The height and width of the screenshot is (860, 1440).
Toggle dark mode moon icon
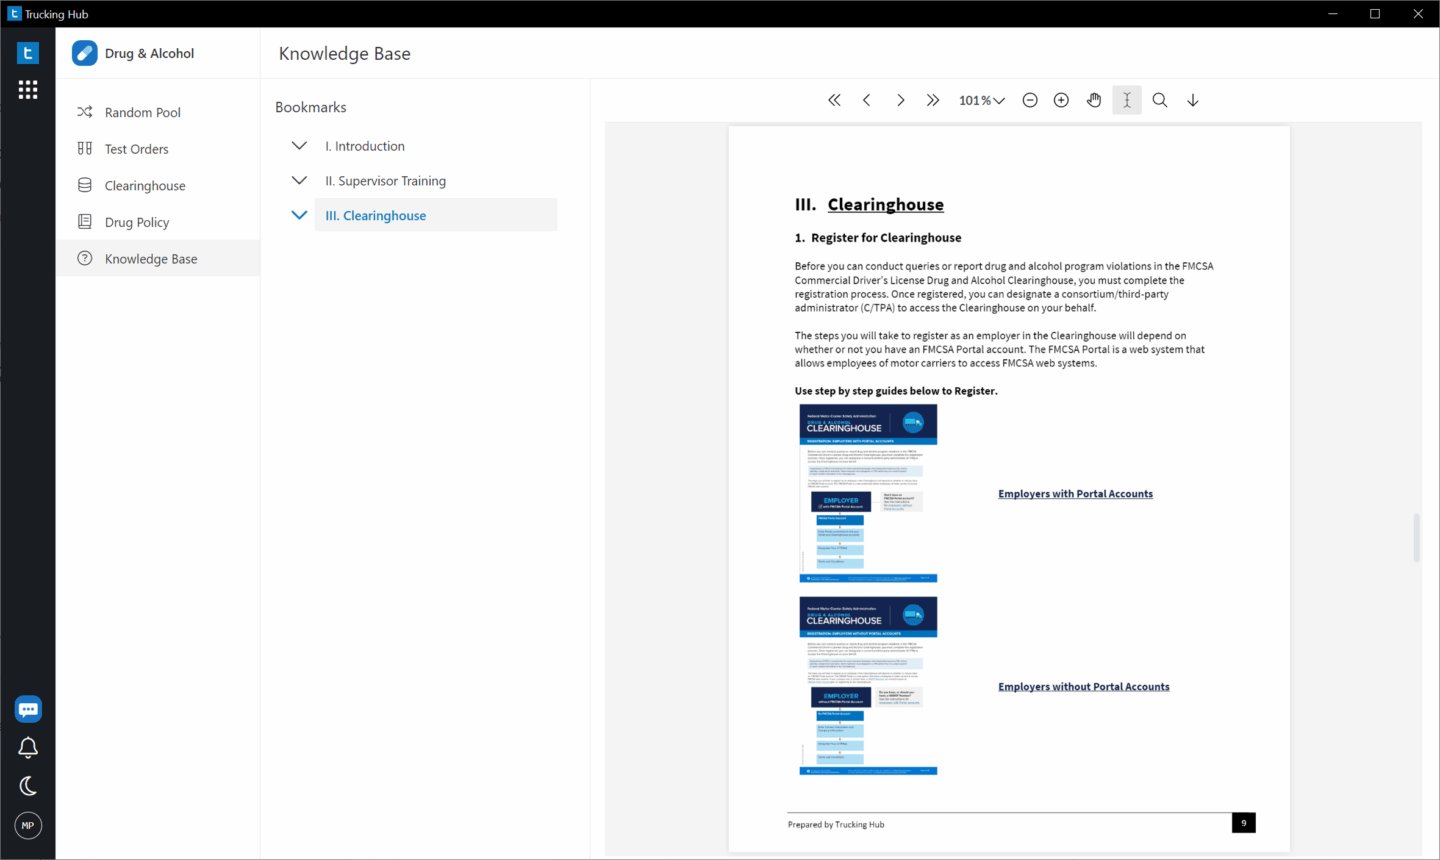tap(28, 786)
